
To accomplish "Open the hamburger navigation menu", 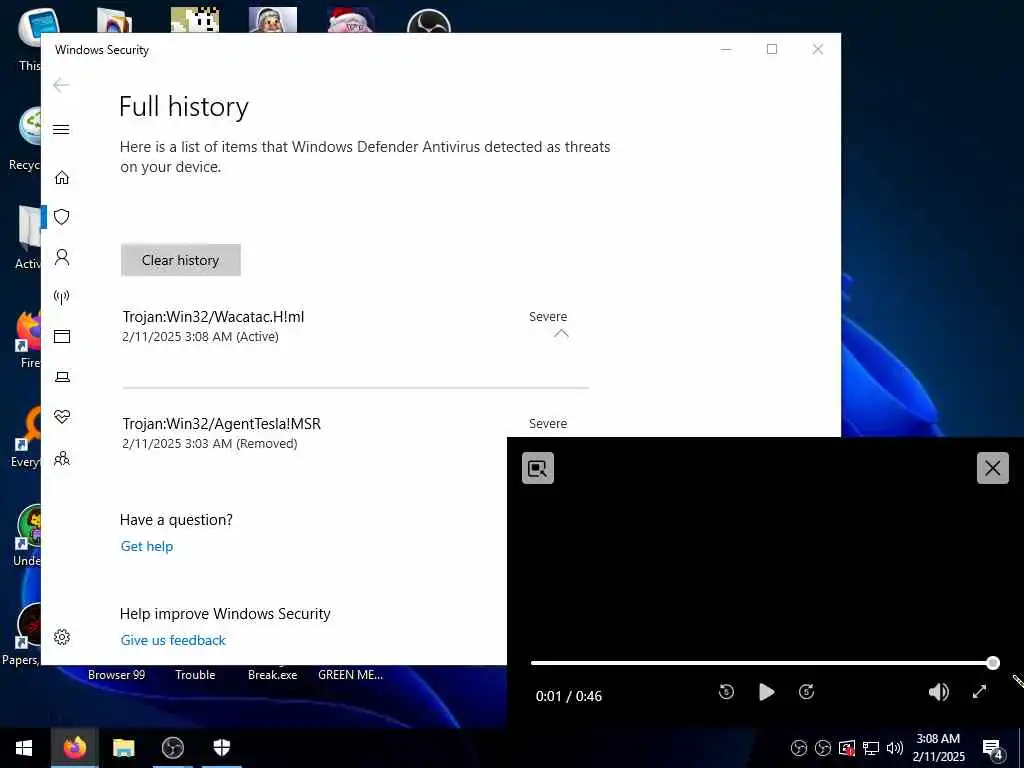I will click(x=61, y=129).
